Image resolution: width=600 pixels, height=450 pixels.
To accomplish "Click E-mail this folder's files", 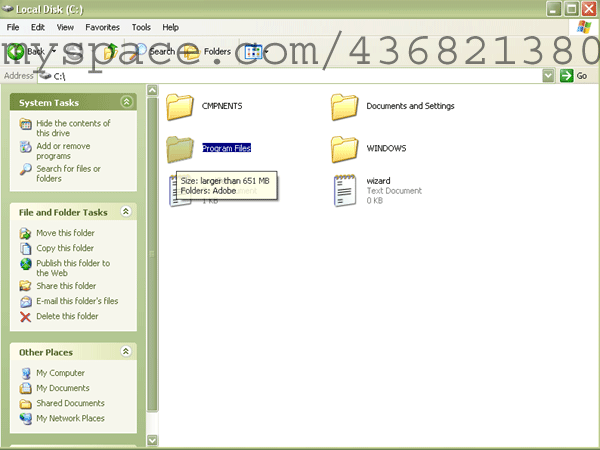I will (77, 301).
